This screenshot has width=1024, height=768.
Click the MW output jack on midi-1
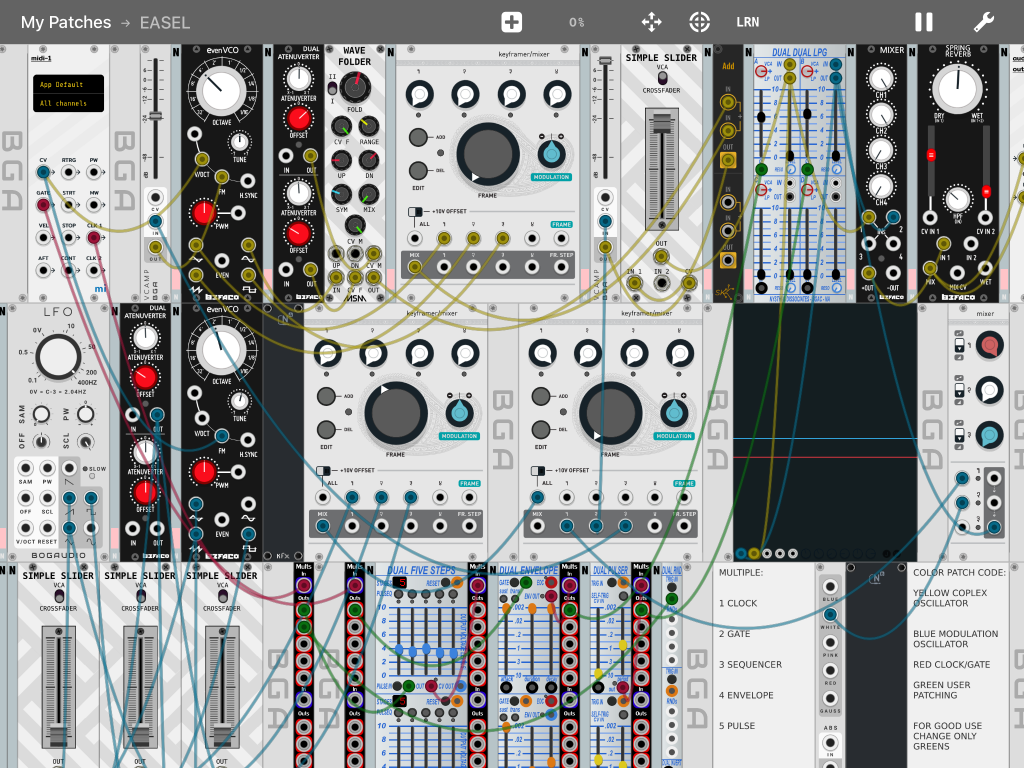pyautogui.click(x=93, y=205)
